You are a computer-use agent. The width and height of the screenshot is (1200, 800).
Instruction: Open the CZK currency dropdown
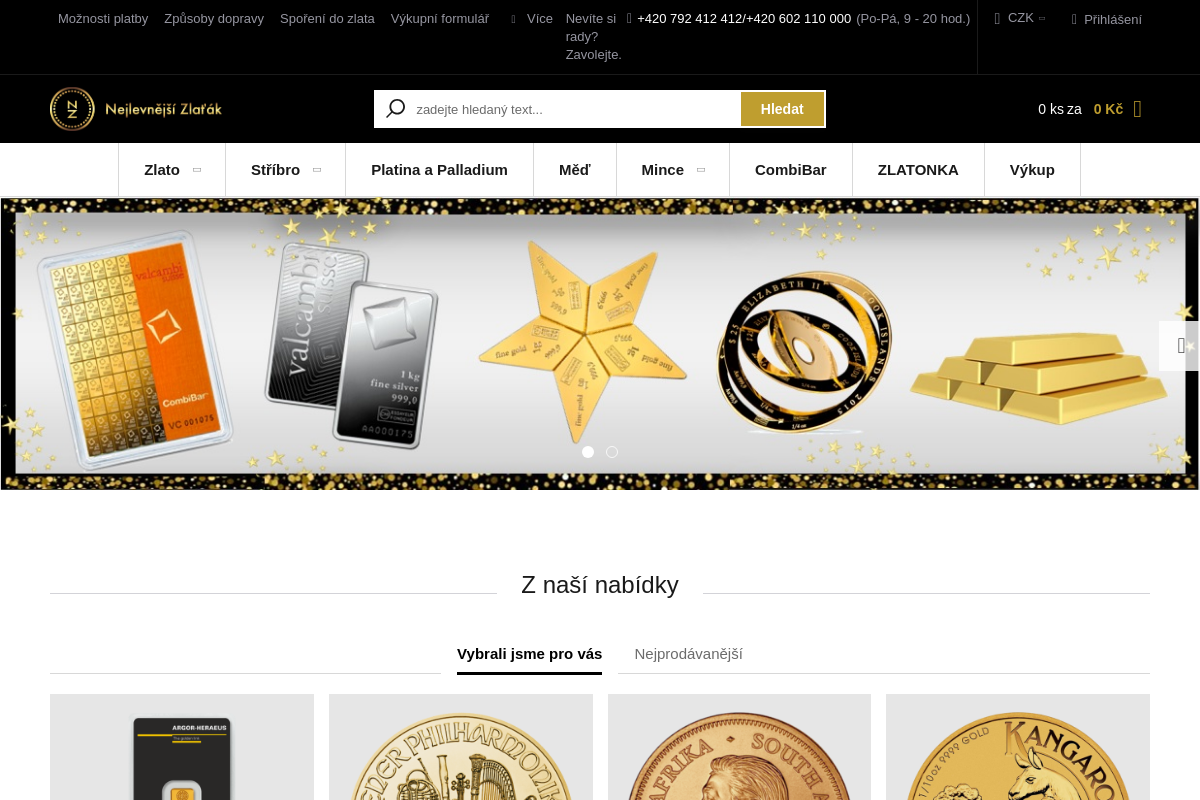point(1020,18)
